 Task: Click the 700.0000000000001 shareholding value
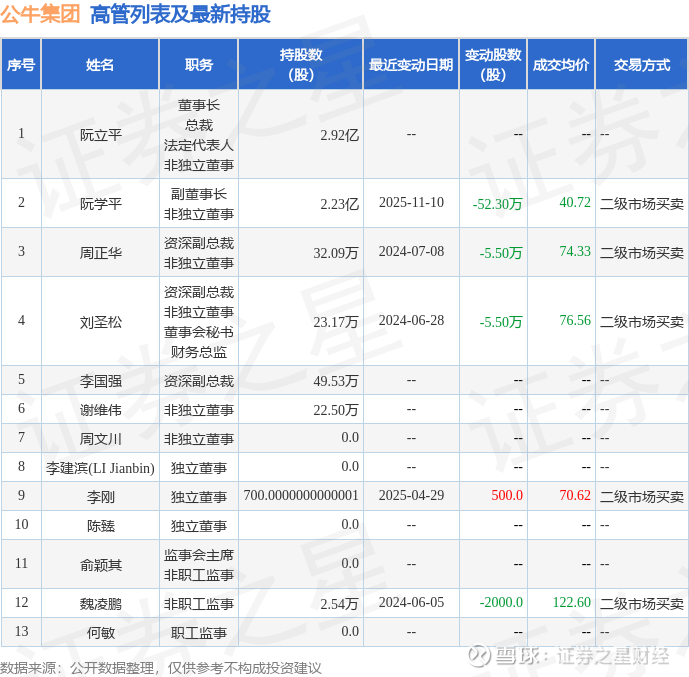(301, 496)
